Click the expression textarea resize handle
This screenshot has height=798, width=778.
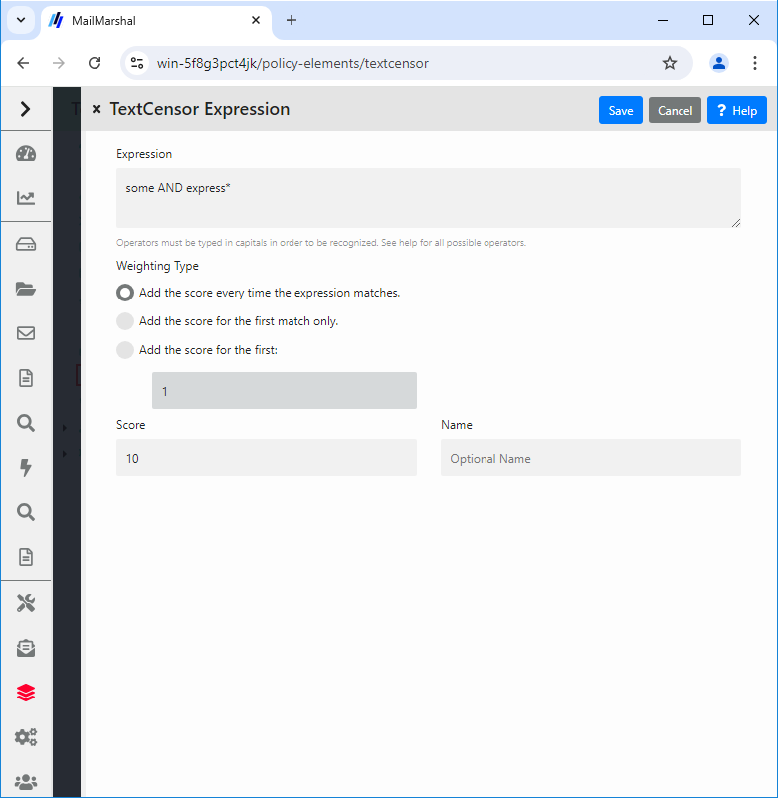click(x=736, y=223)
